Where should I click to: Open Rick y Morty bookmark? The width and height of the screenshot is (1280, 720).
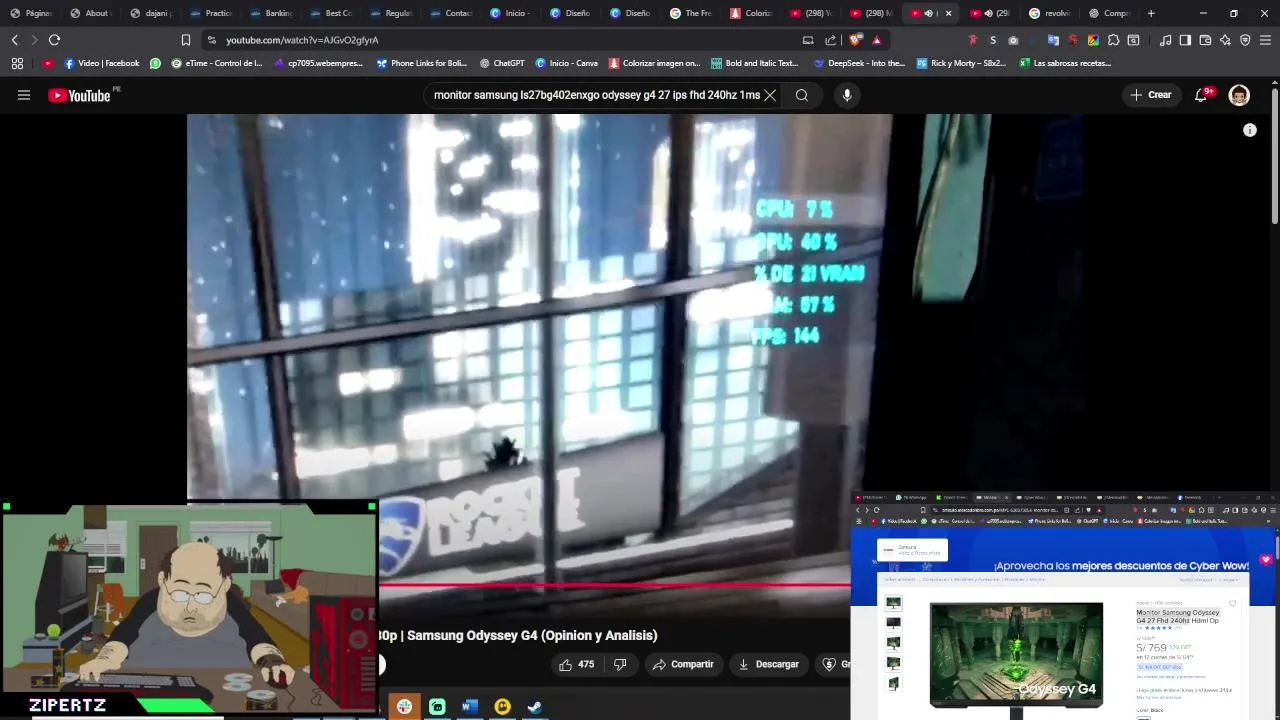click(961, 63)
